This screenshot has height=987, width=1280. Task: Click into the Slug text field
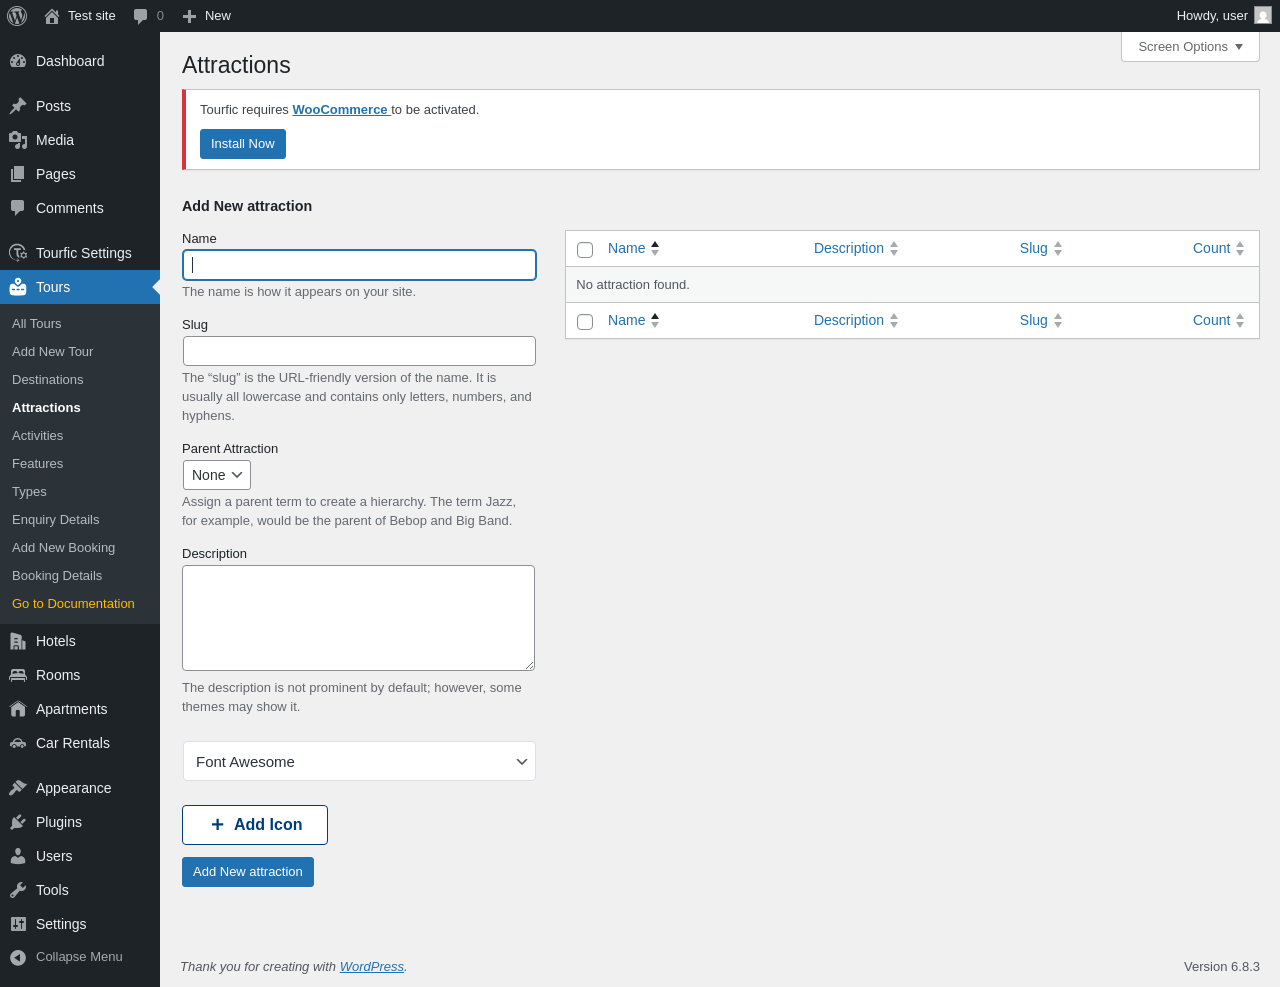(x=359, y=351)
